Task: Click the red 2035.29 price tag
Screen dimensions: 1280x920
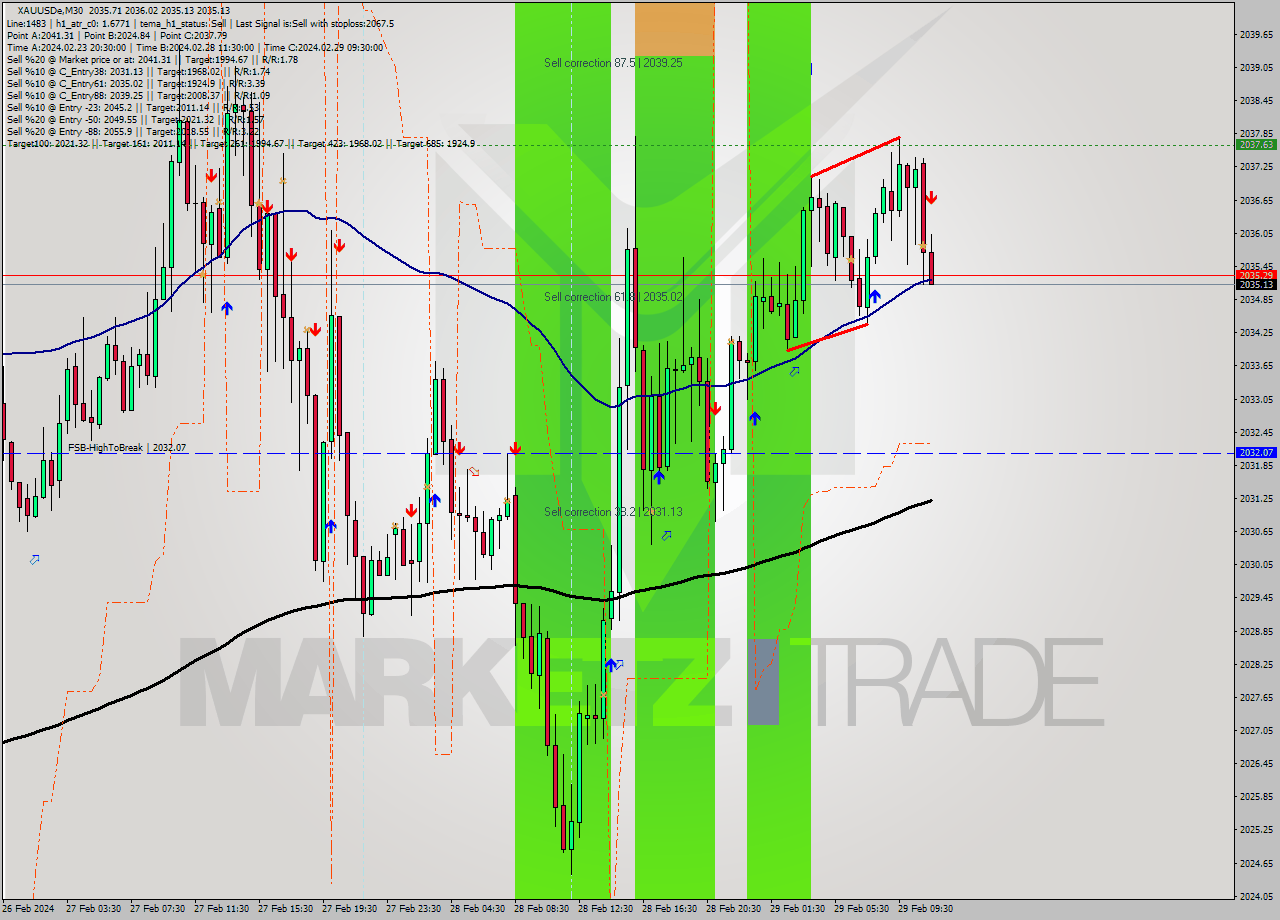Action: click(x=1256, y=275)
